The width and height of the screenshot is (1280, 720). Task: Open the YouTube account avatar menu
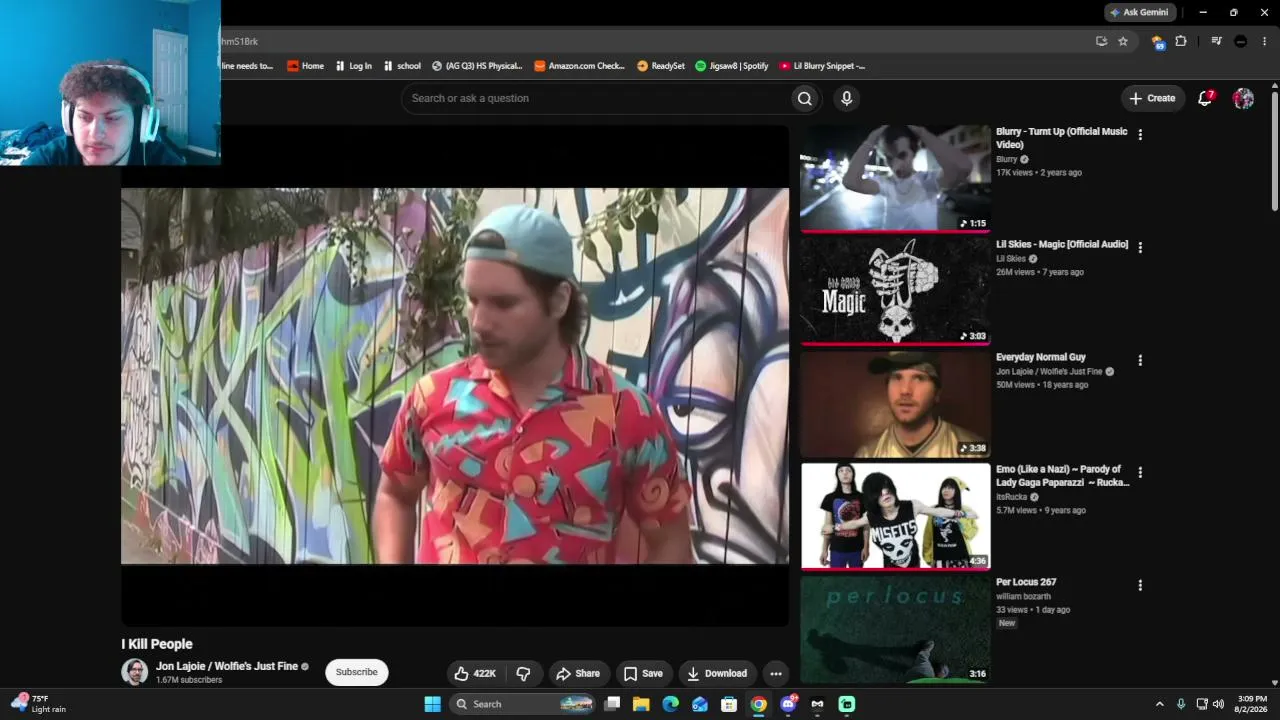pos(1243,98)
